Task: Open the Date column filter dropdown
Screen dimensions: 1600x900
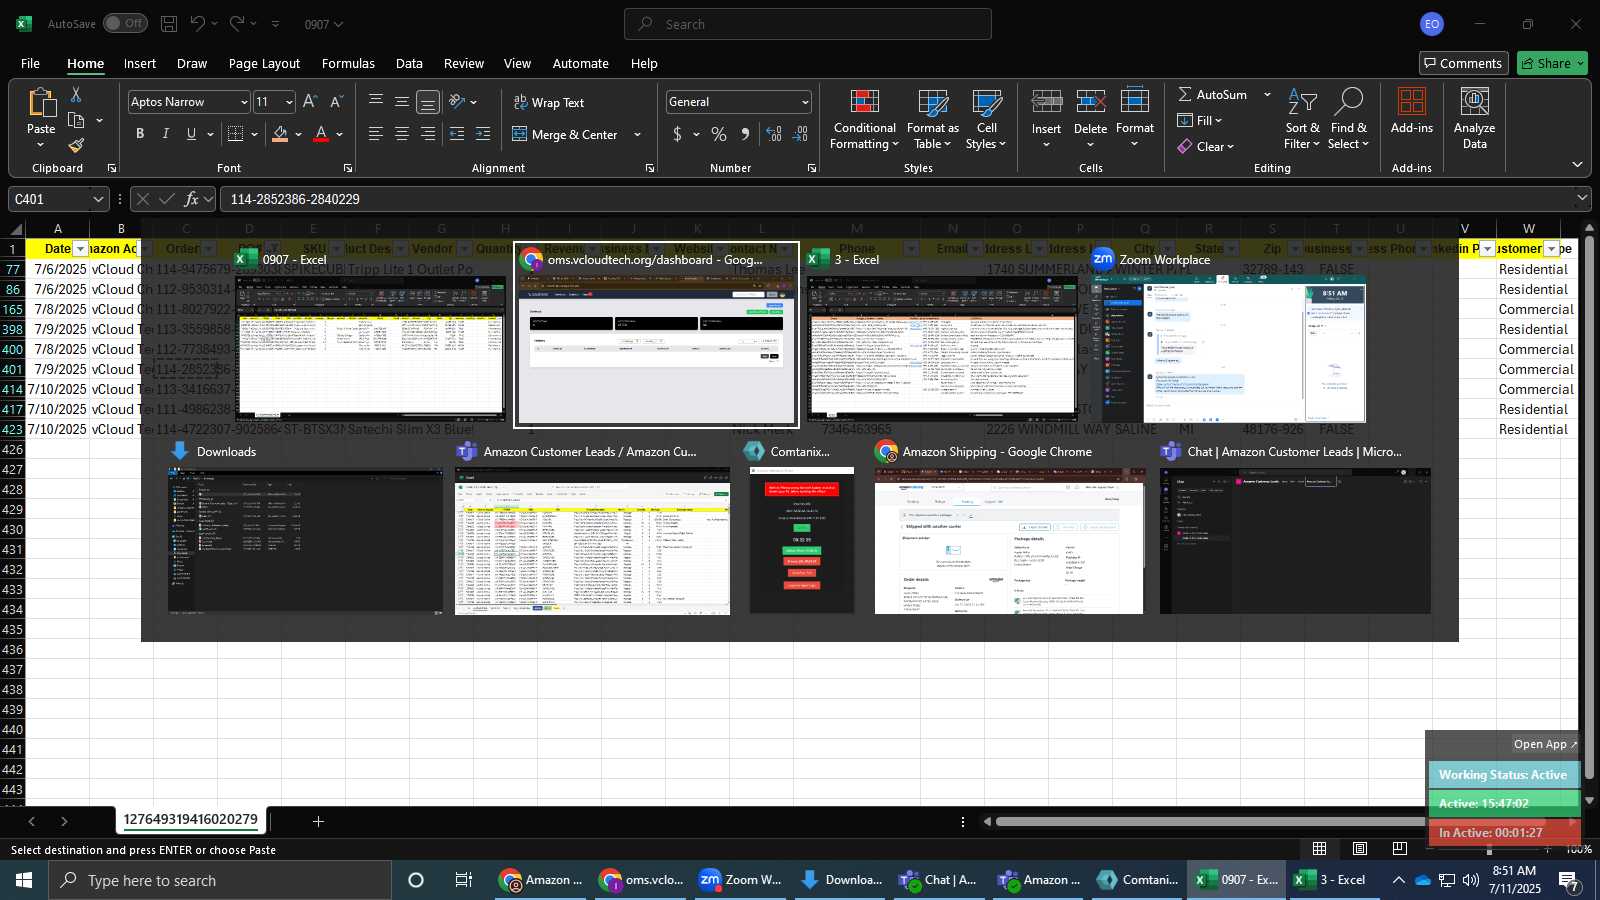Action: [x=81, y=249]
